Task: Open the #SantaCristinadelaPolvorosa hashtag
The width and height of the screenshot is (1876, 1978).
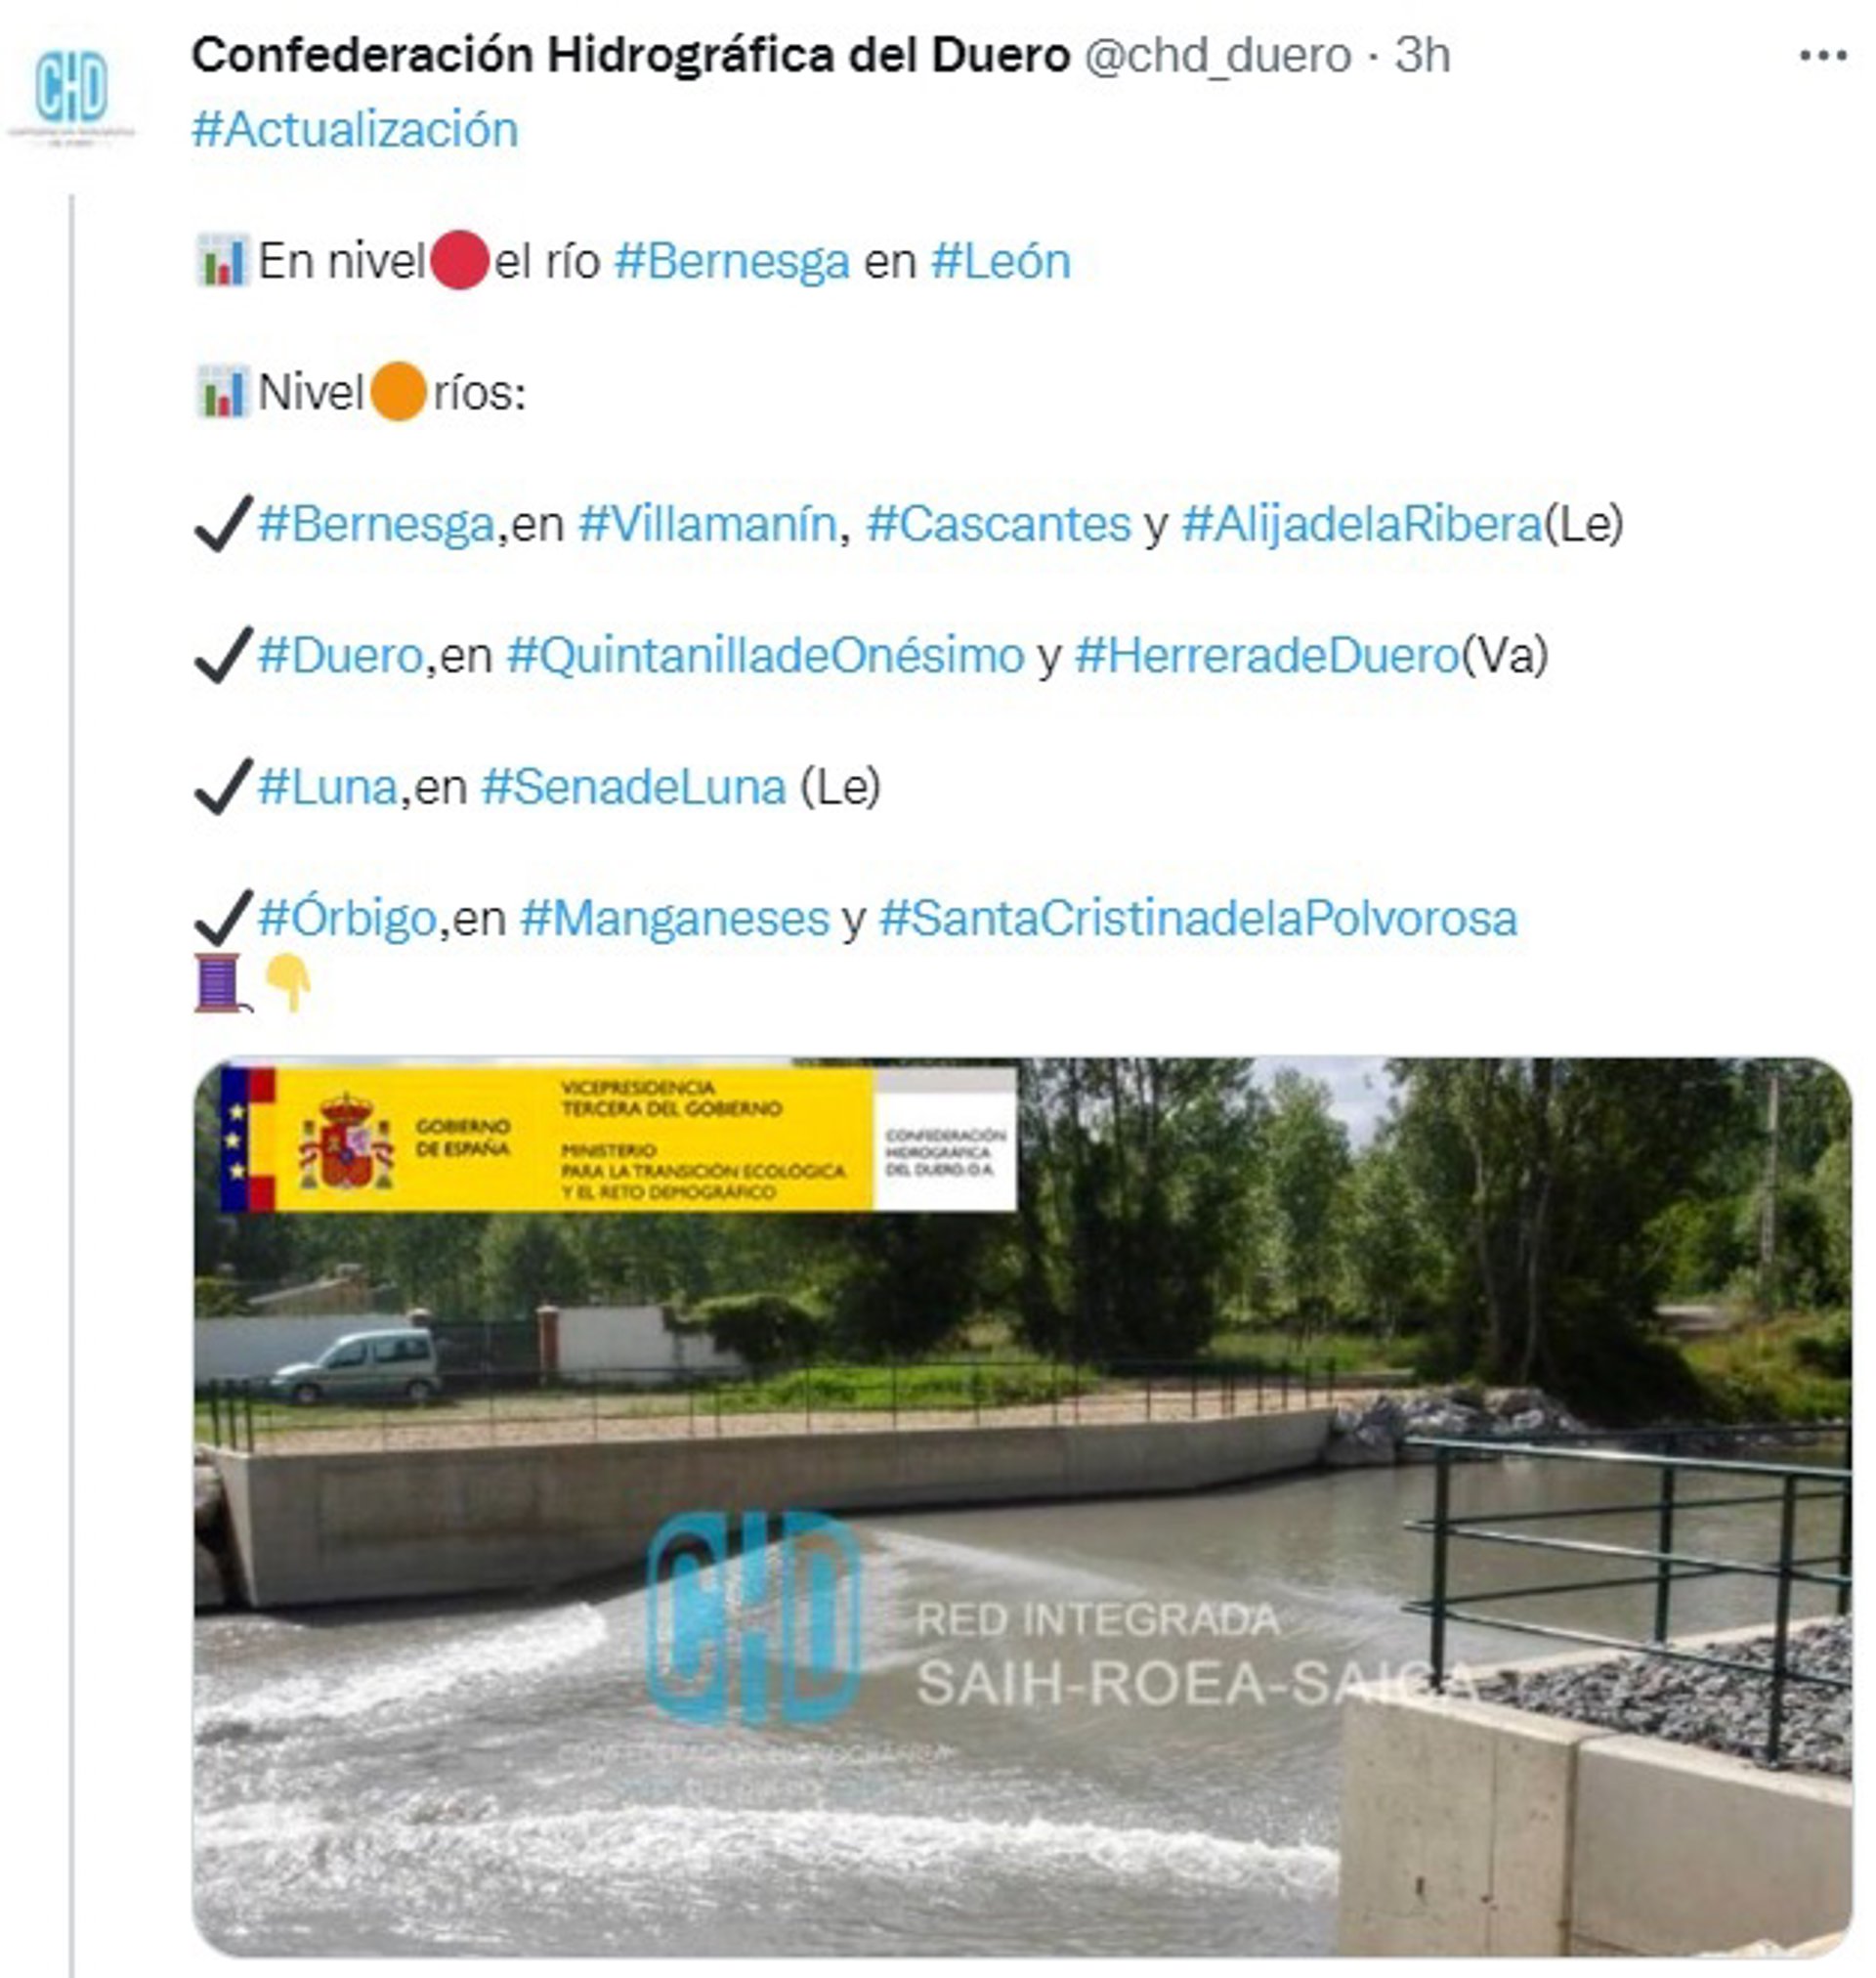Action: (1197, 918)
